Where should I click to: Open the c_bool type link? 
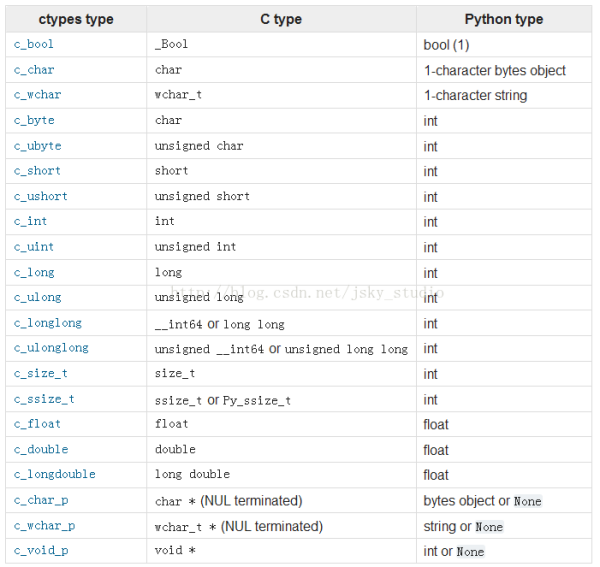tap(34, 45)
